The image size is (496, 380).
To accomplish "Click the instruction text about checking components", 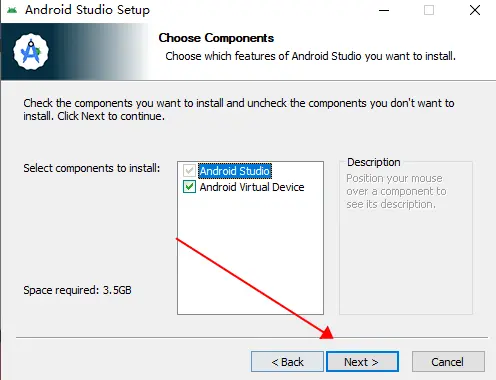I will coord(239,110).
